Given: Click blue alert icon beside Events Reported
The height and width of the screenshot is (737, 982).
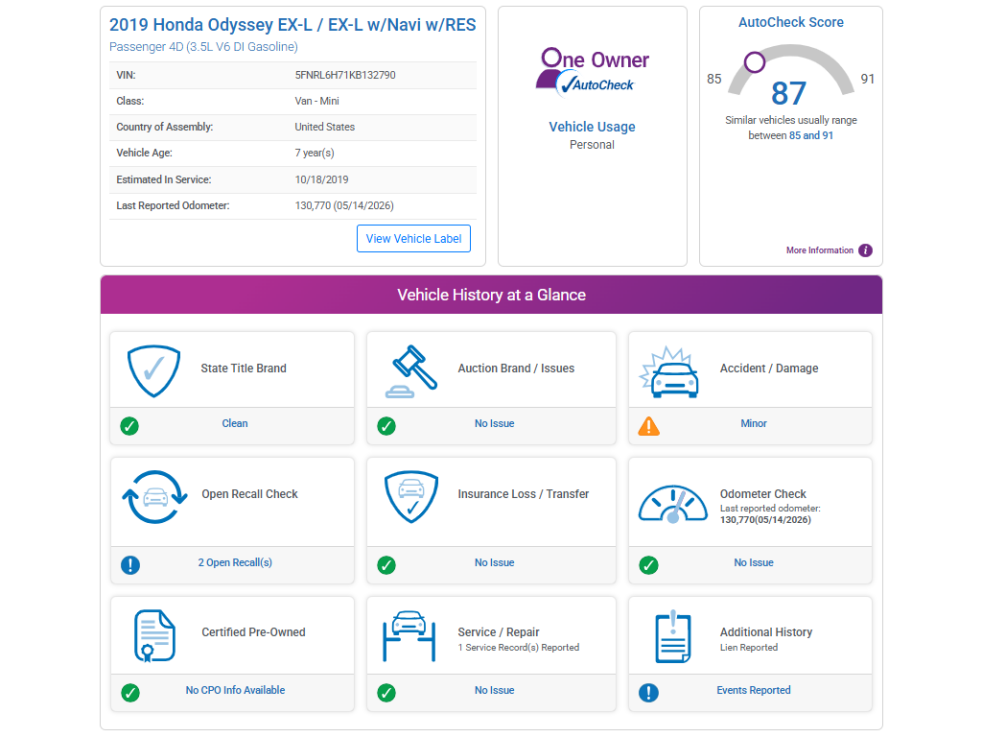Looking at the screenshot, I should [649, 693].
